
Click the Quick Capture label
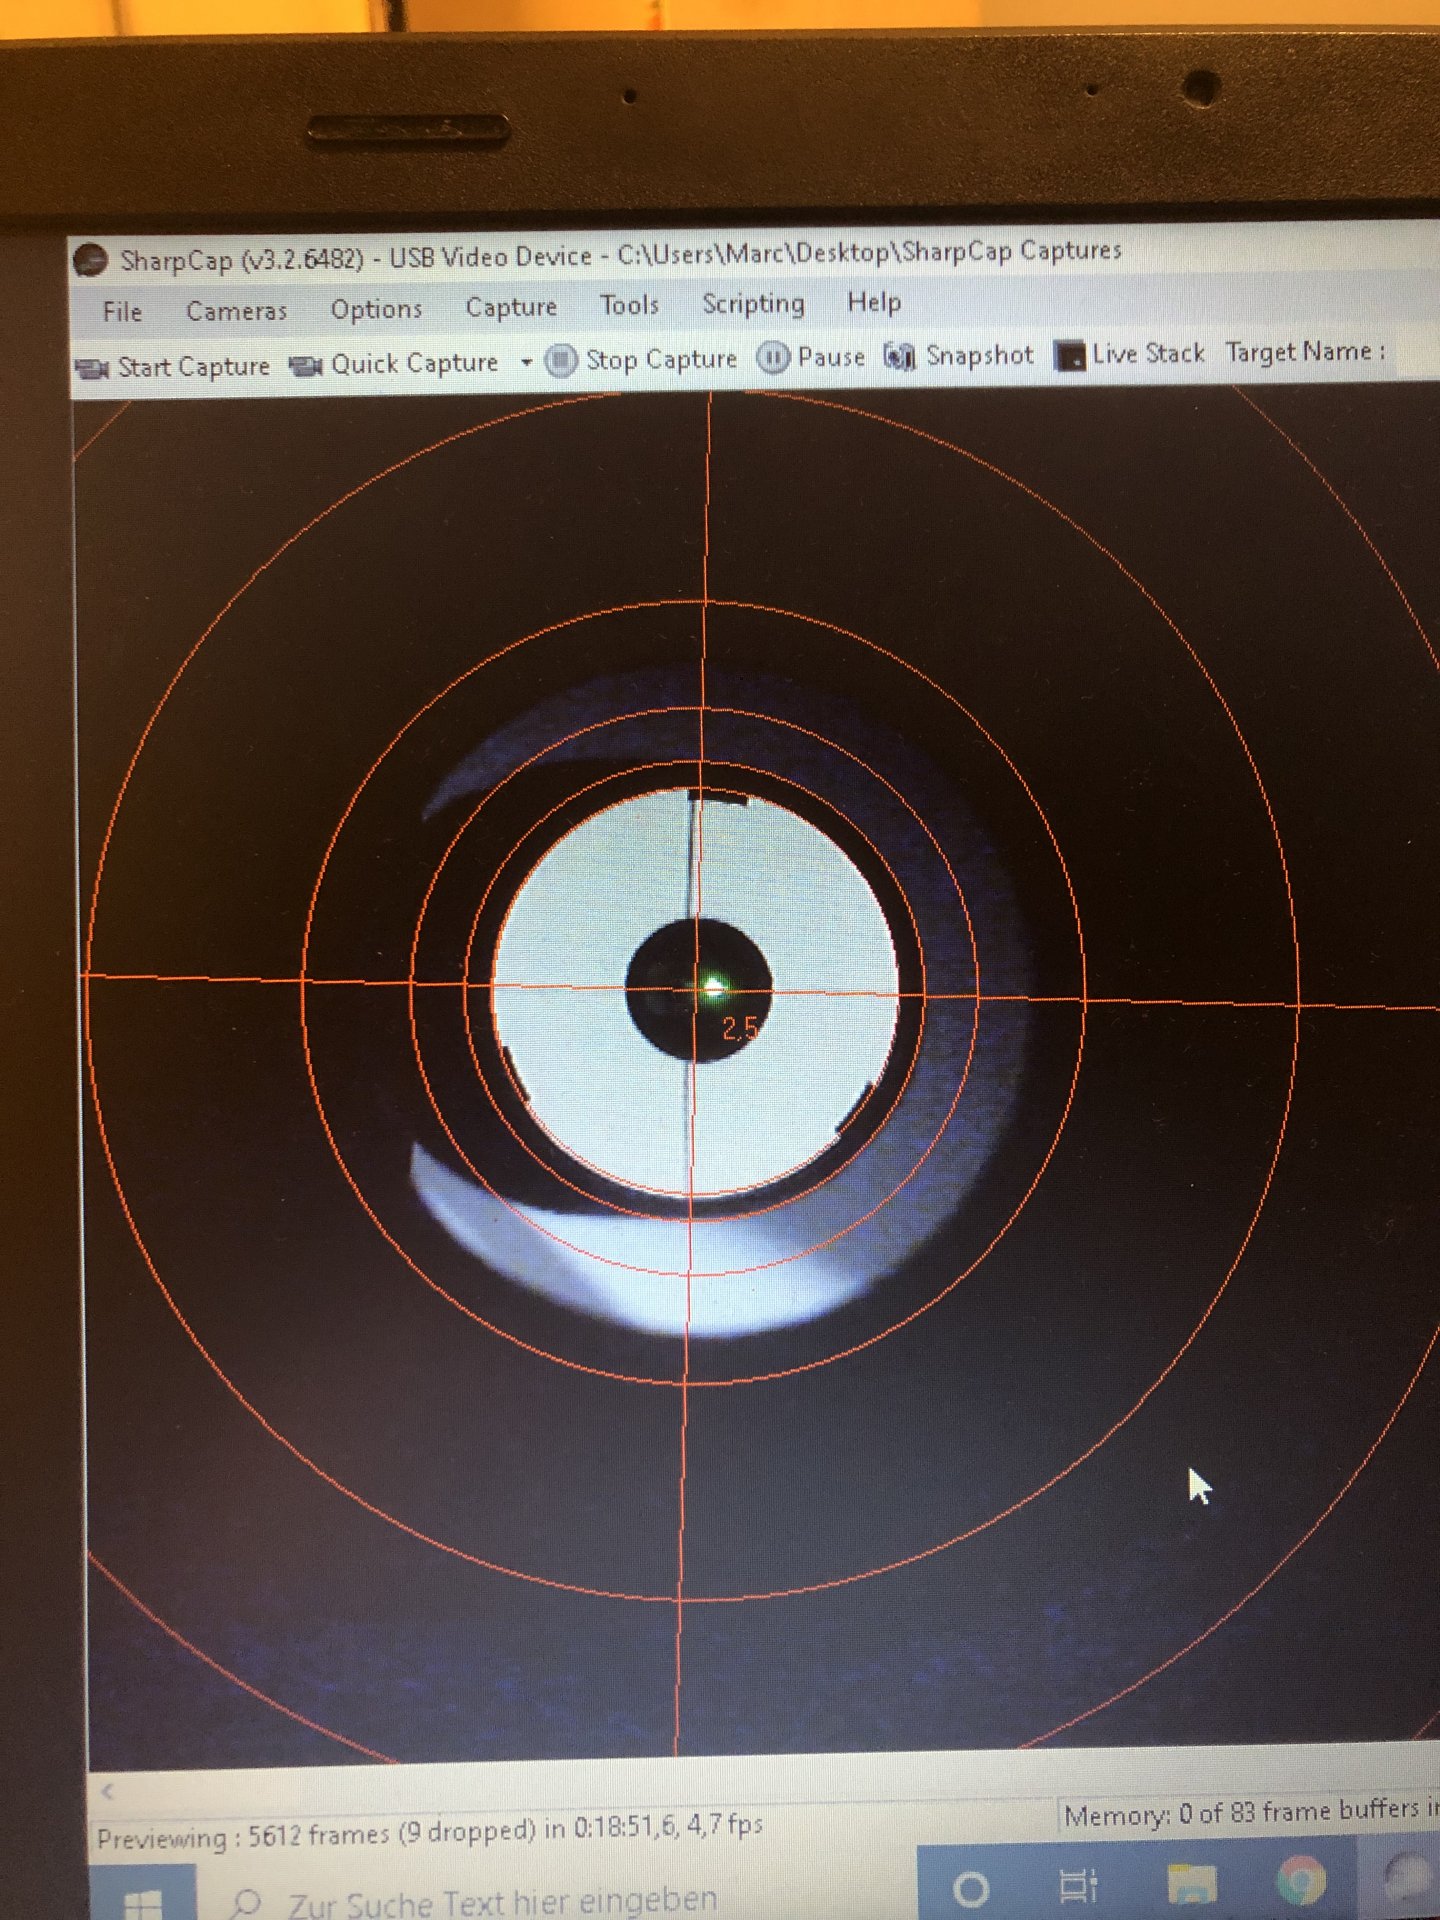click(x=414, y=363)
